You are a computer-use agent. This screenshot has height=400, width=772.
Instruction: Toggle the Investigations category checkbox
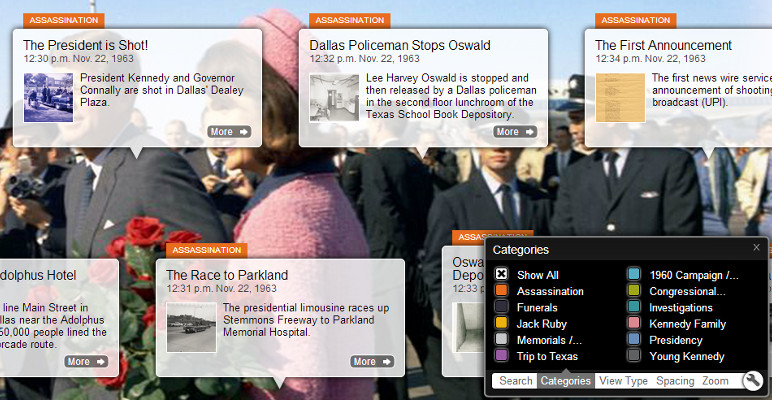point(634,307)
